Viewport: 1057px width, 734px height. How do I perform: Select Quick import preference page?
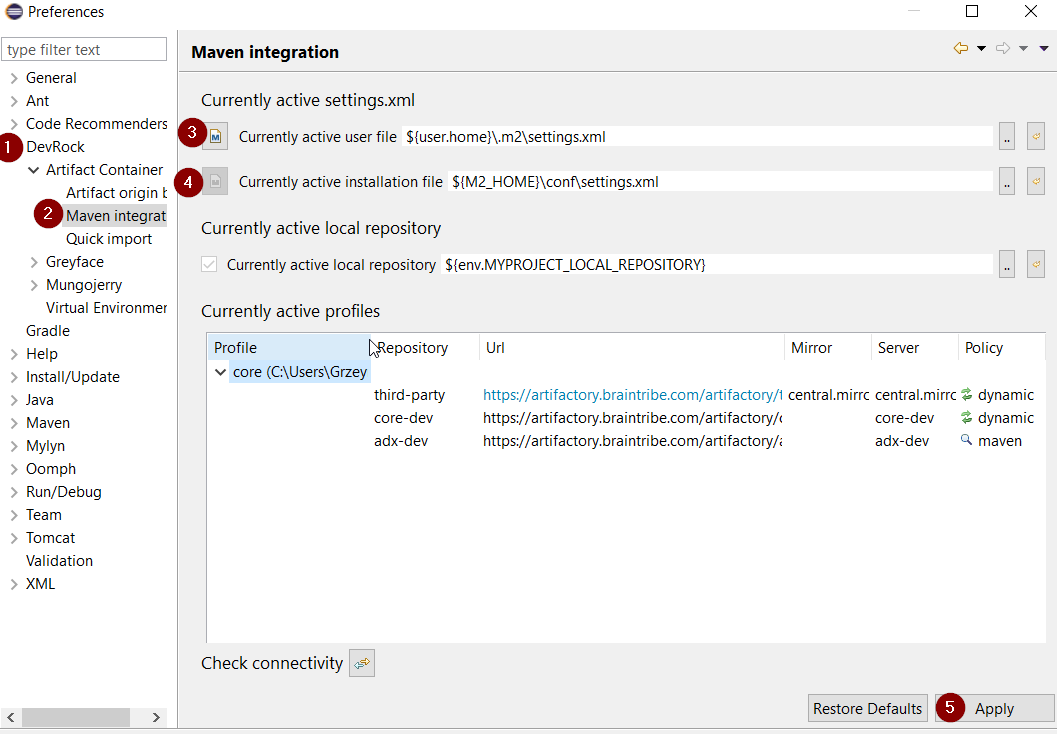click(x=109, y=239)
